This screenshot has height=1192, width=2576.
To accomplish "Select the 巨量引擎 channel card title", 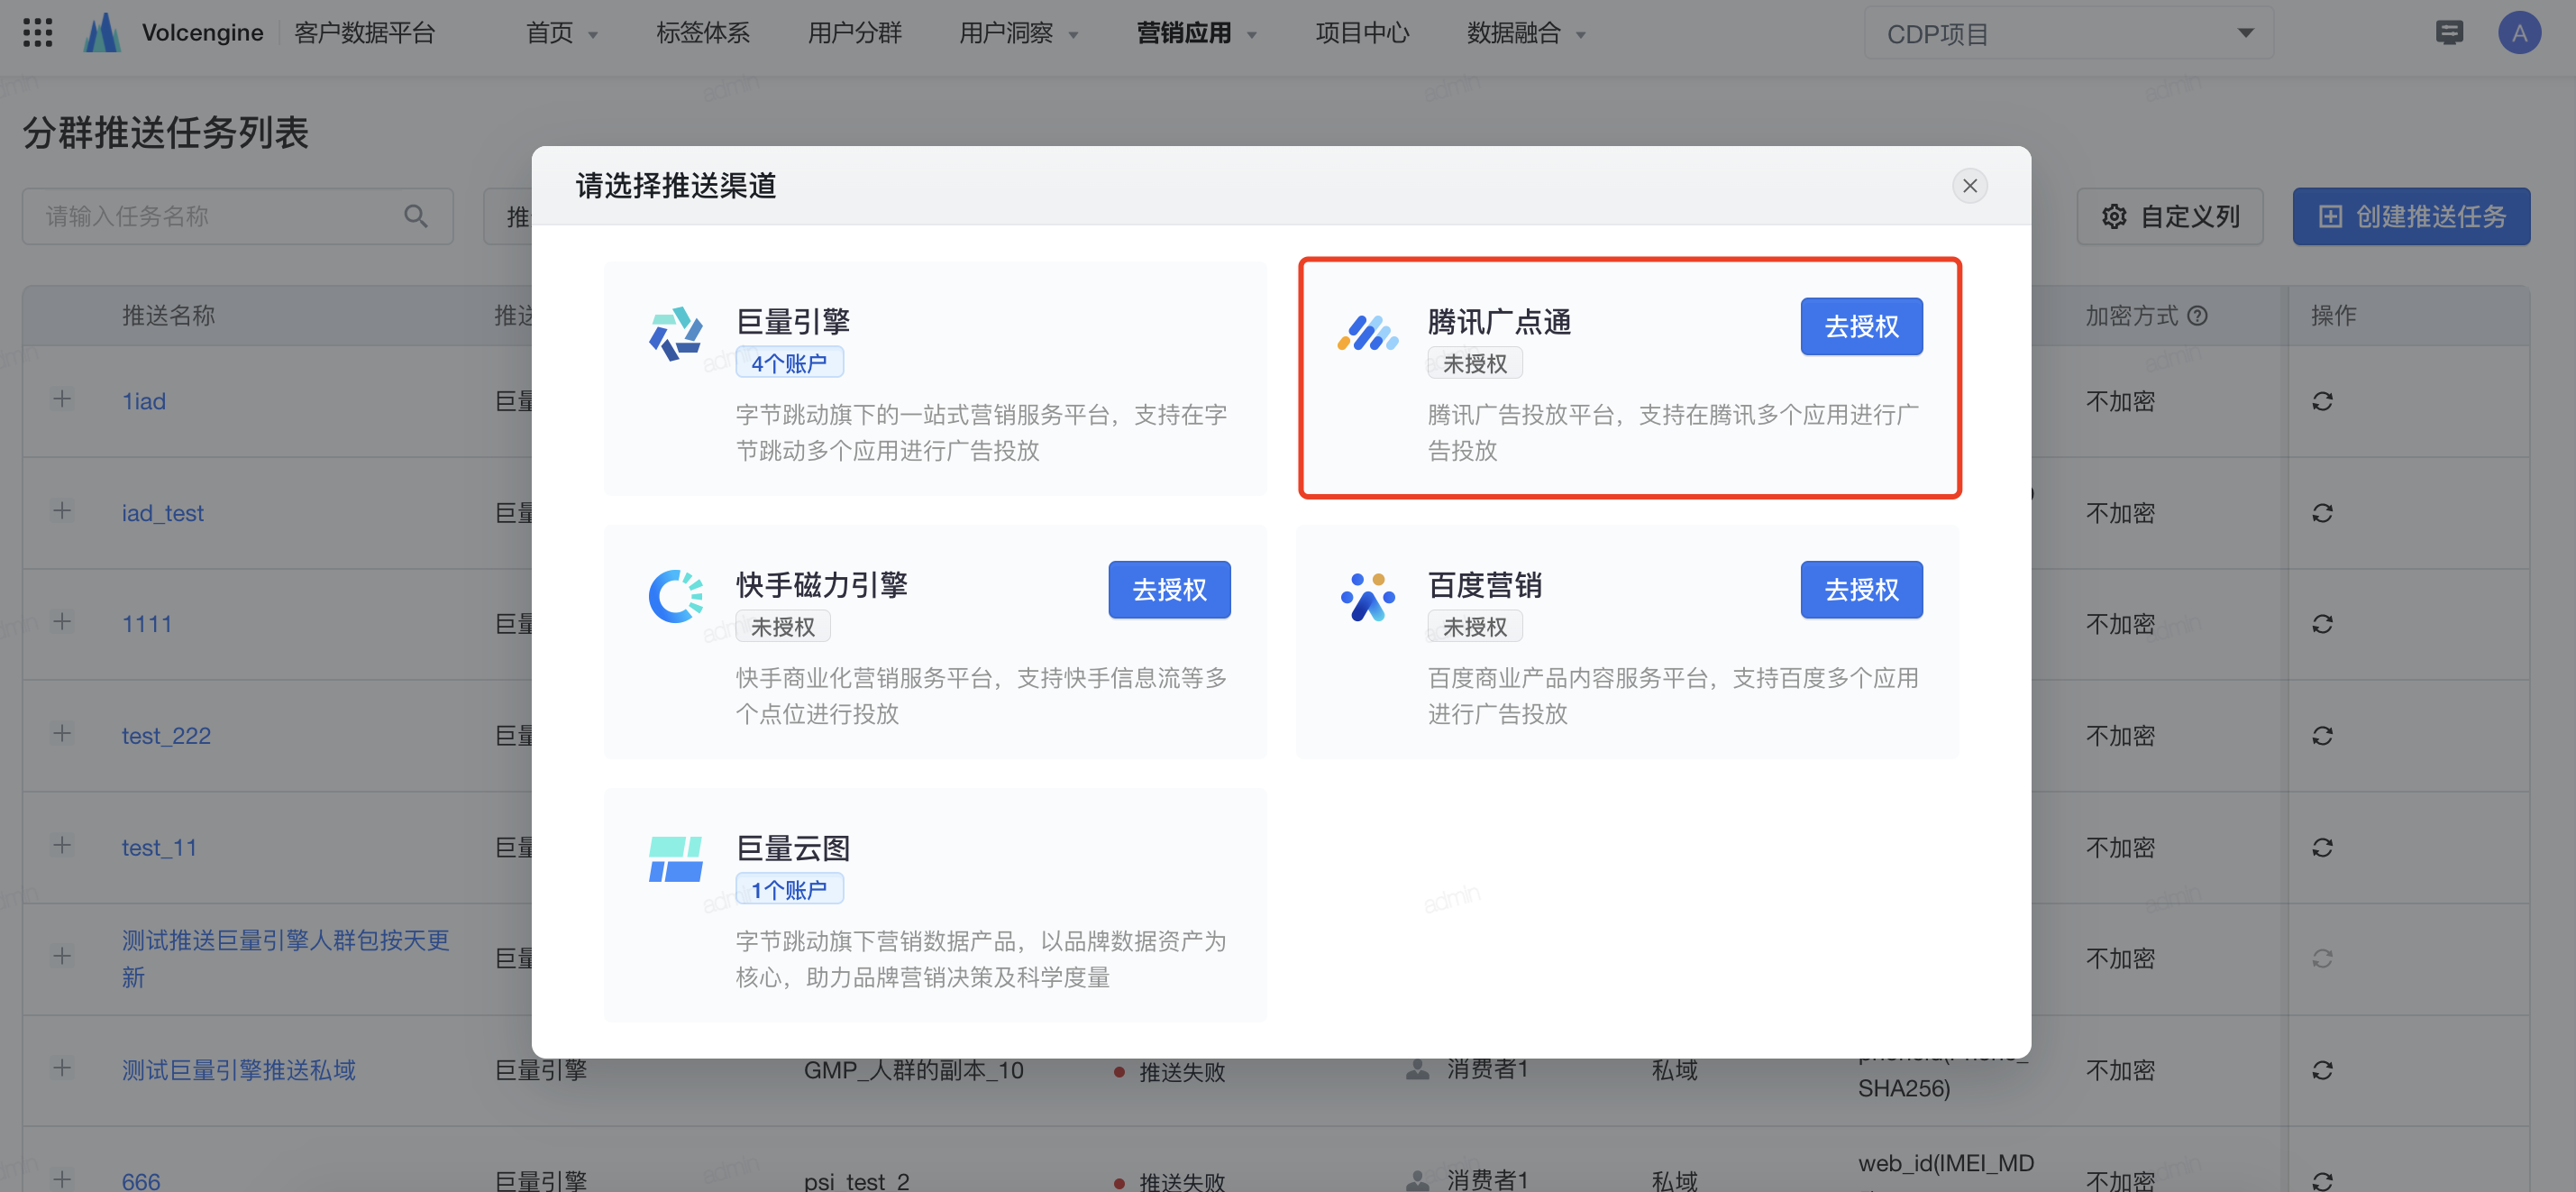I will point(793,322).
